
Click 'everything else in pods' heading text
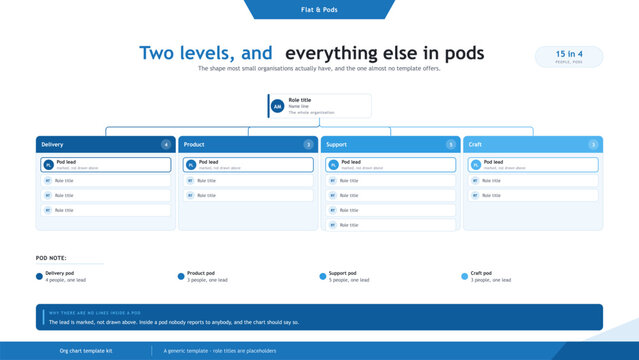385,53
